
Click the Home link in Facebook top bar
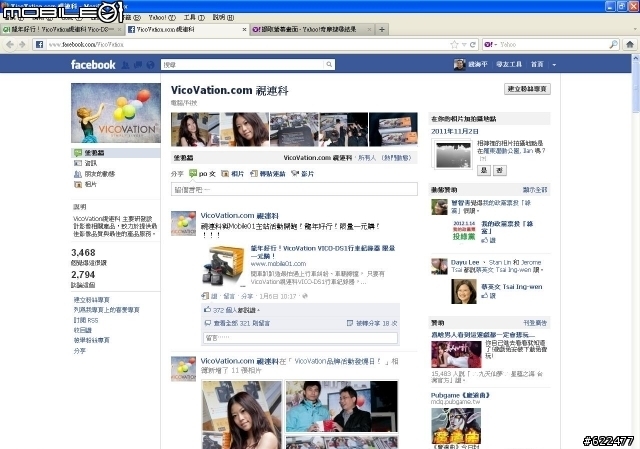click(537, 64)
